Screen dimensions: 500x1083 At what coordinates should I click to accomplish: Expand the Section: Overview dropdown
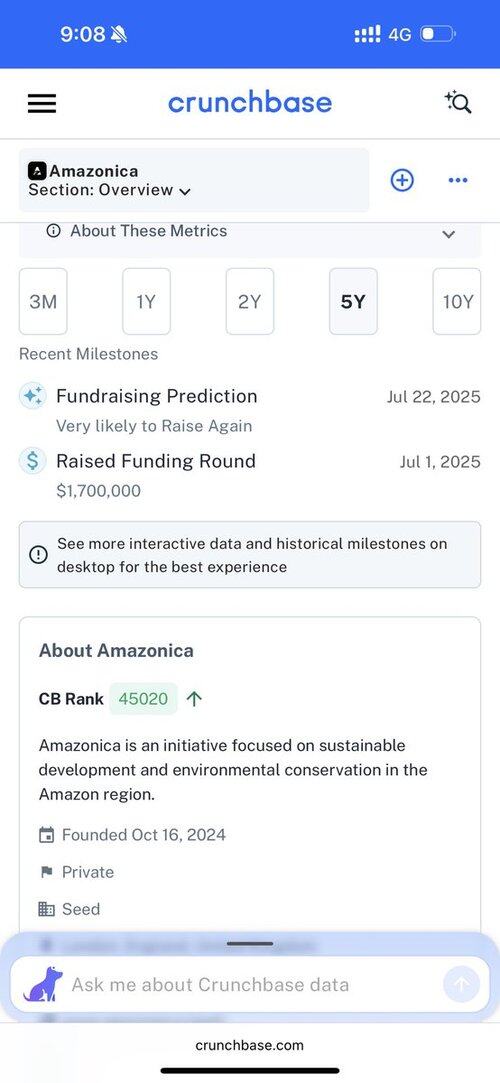[x=110, y=190]
